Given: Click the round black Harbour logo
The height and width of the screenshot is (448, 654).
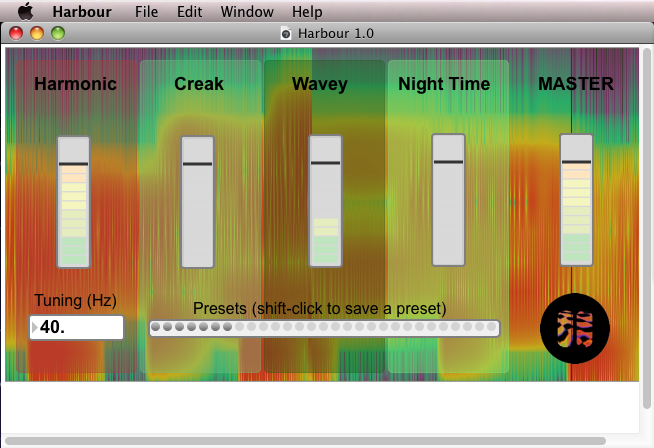Looking at the screenshot, I should pos(575,328).
